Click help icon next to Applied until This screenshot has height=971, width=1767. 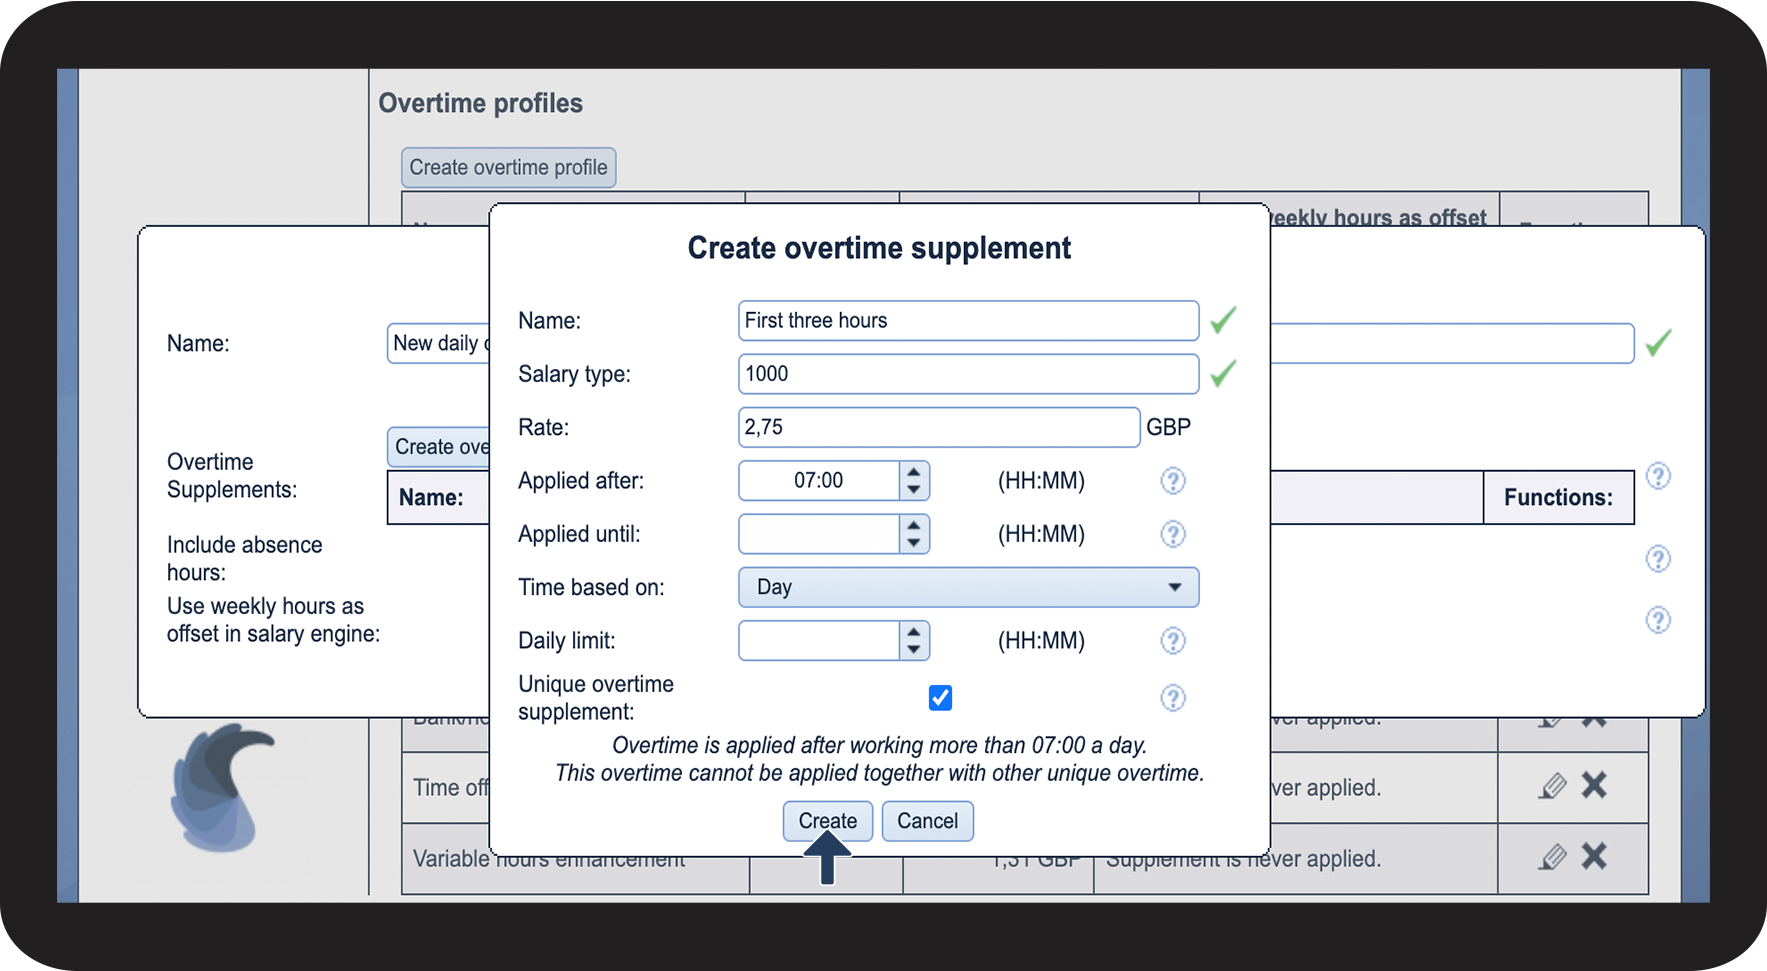click(x=1172, y=534)
